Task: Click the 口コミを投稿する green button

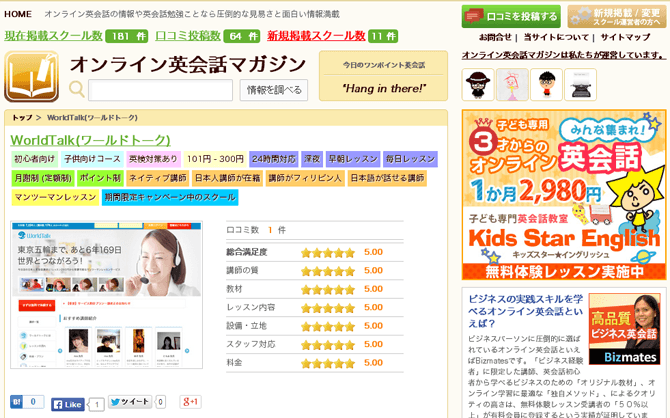Action: point(511,17)
